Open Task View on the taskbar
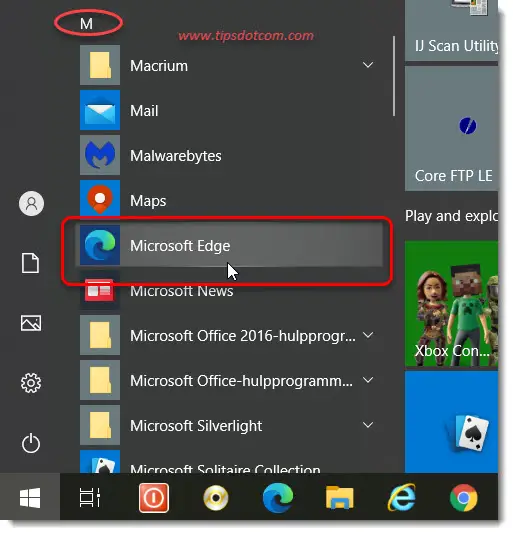 pyautogui.click(x=90, y=498)
